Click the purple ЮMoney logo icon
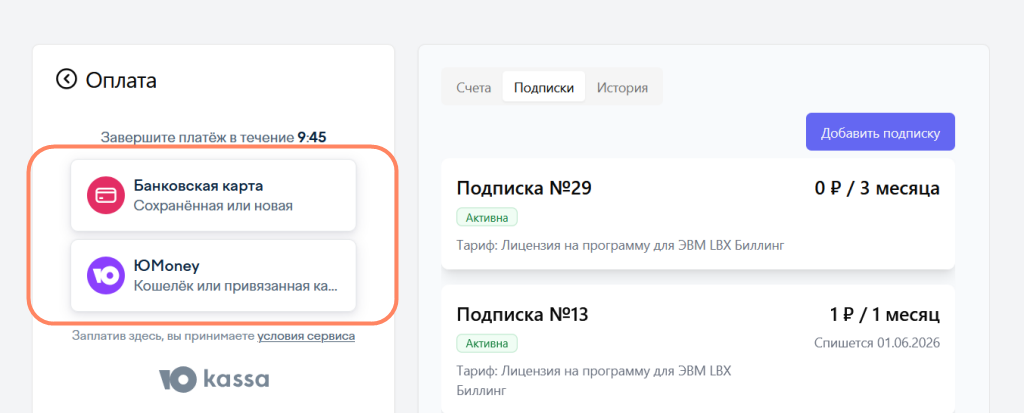Screen dimensions: 1024x413 (x=106, y=276)
